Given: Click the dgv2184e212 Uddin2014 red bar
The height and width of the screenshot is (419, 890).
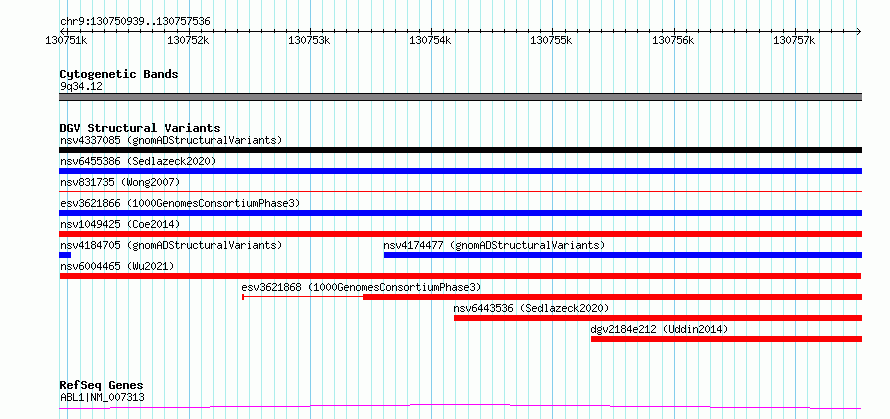Looking at the screenshot, I should pyautogui.click(x=727, y=339).
